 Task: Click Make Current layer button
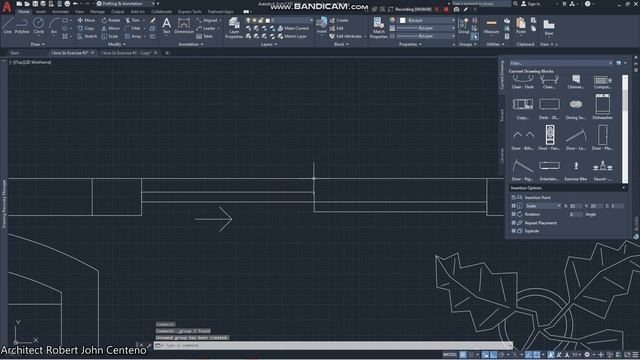(293, 28)
